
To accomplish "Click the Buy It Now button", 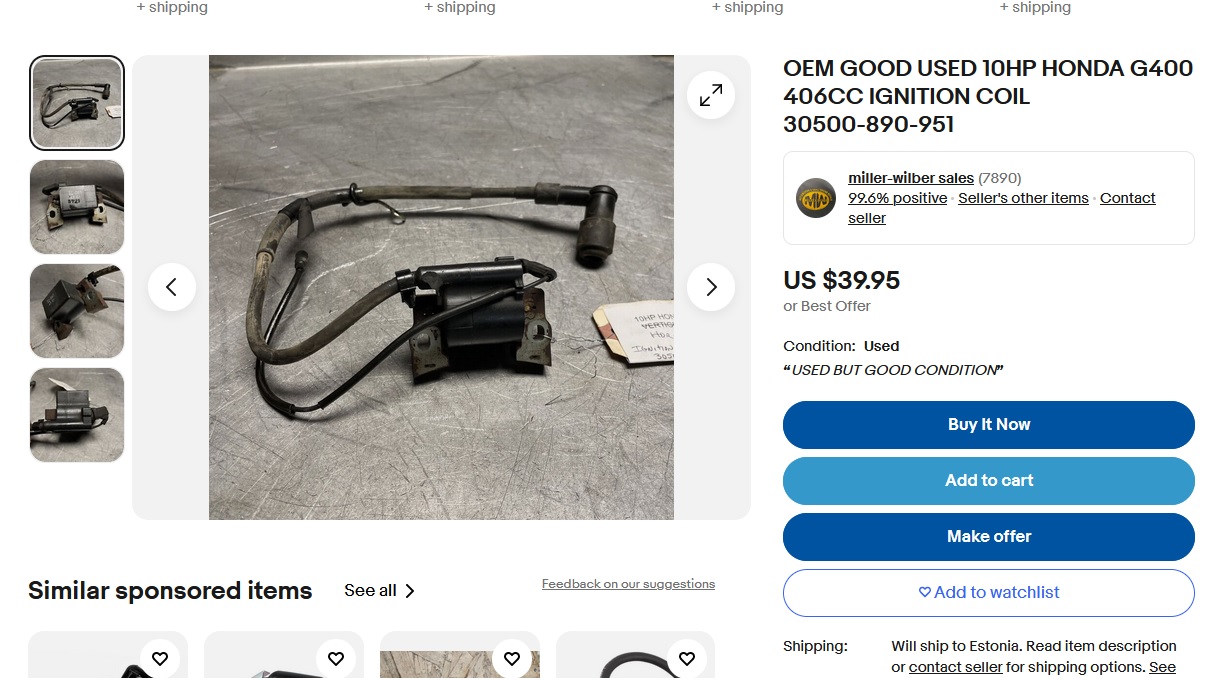I will 989,425.
